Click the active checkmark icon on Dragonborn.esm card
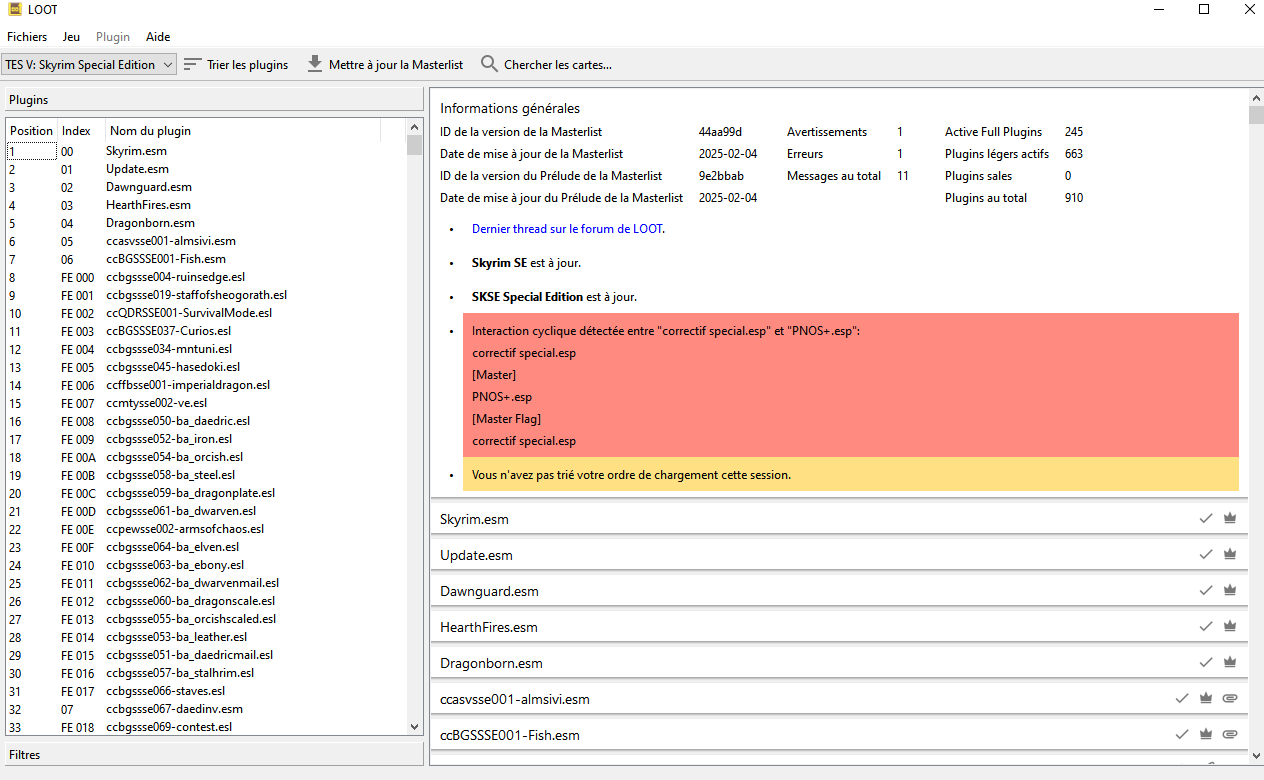 pos(1206,662)
